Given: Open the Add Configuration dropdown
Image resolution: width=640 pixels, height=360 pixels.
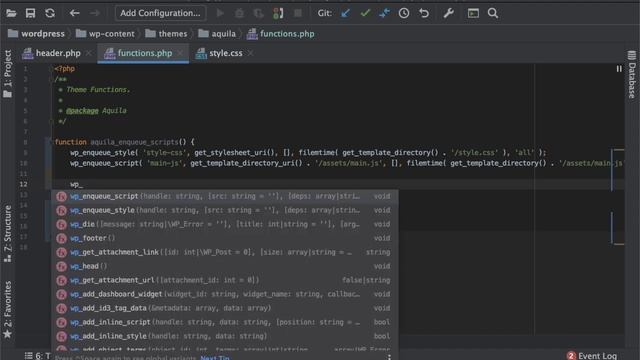Looking at the screenshot, I should point(160,13).
